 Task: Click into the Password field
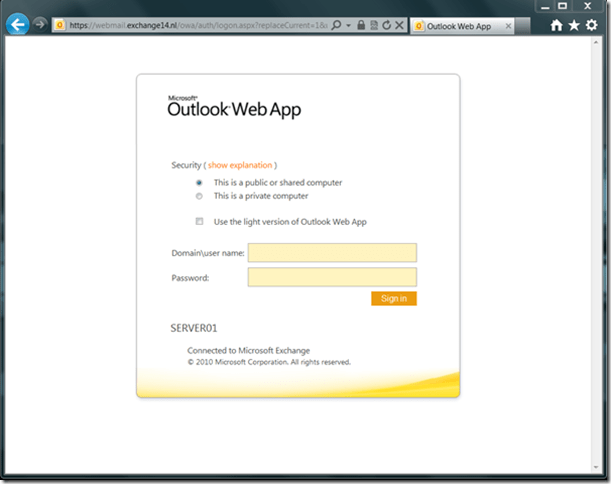pos(332,277)
